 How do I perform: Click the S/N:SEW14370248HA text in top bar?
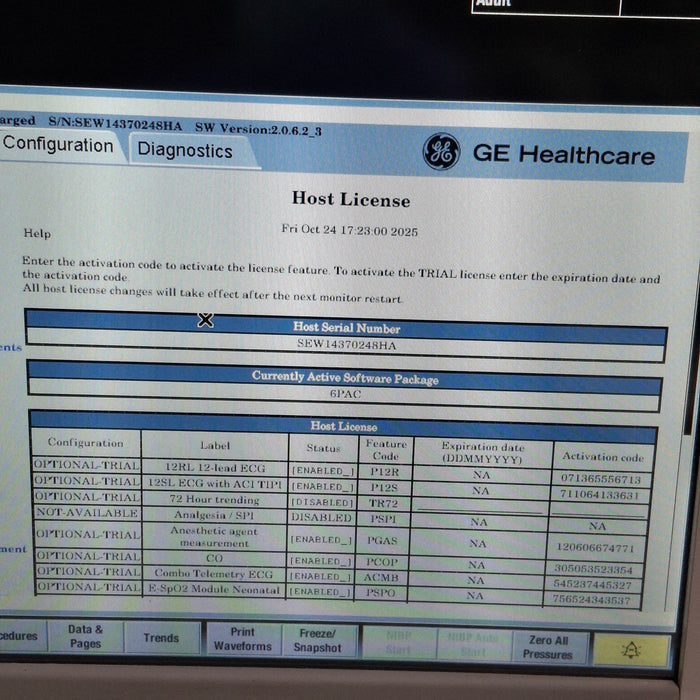point(115,123)
